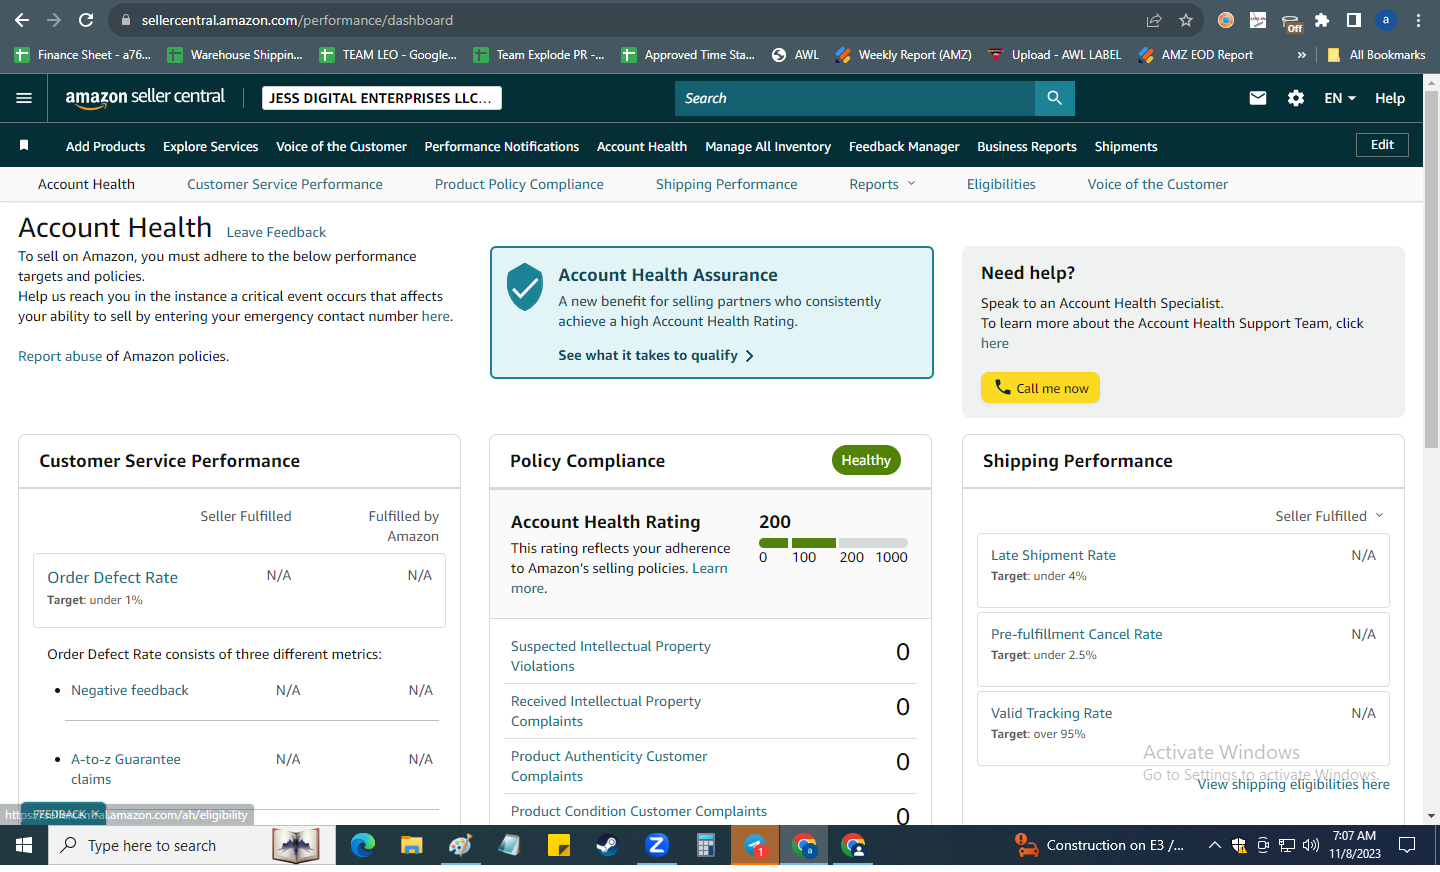Viewport: 1440px width, 872px height.
Task: Open Feedback Manager menu item
Action: tap(904, 146)
